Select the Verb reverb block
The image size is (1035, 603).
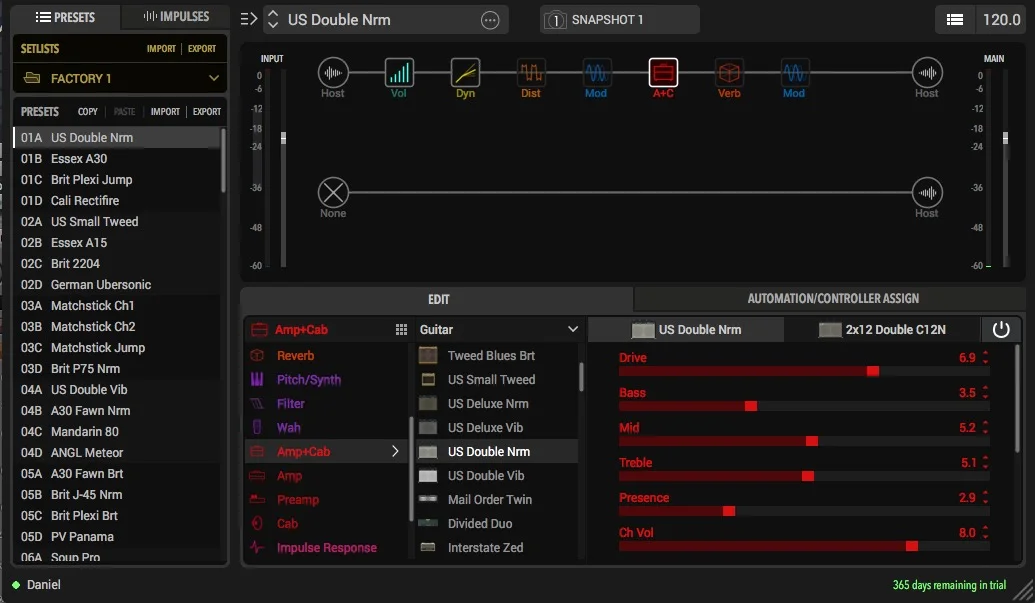(729, 73)
